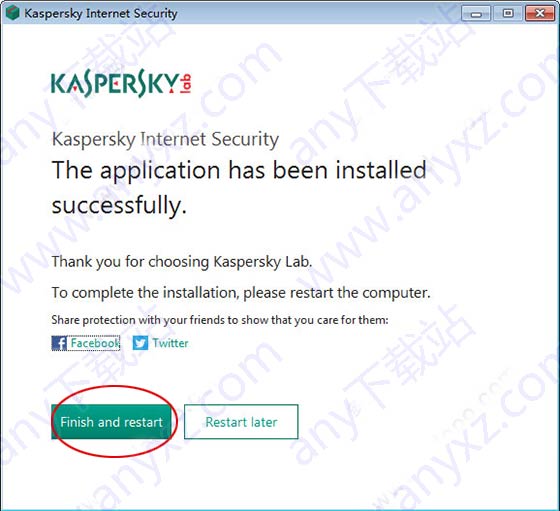Click the "Thank you for choosing Kaspersky Lab" text
560x511 pixels.
182,262
